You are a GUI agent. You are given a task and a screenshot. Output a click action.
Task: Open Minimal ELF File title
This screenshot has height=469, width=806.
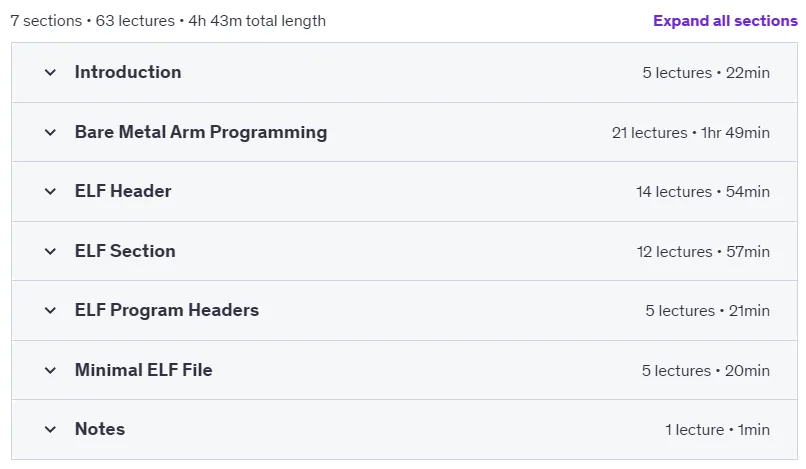143,370
